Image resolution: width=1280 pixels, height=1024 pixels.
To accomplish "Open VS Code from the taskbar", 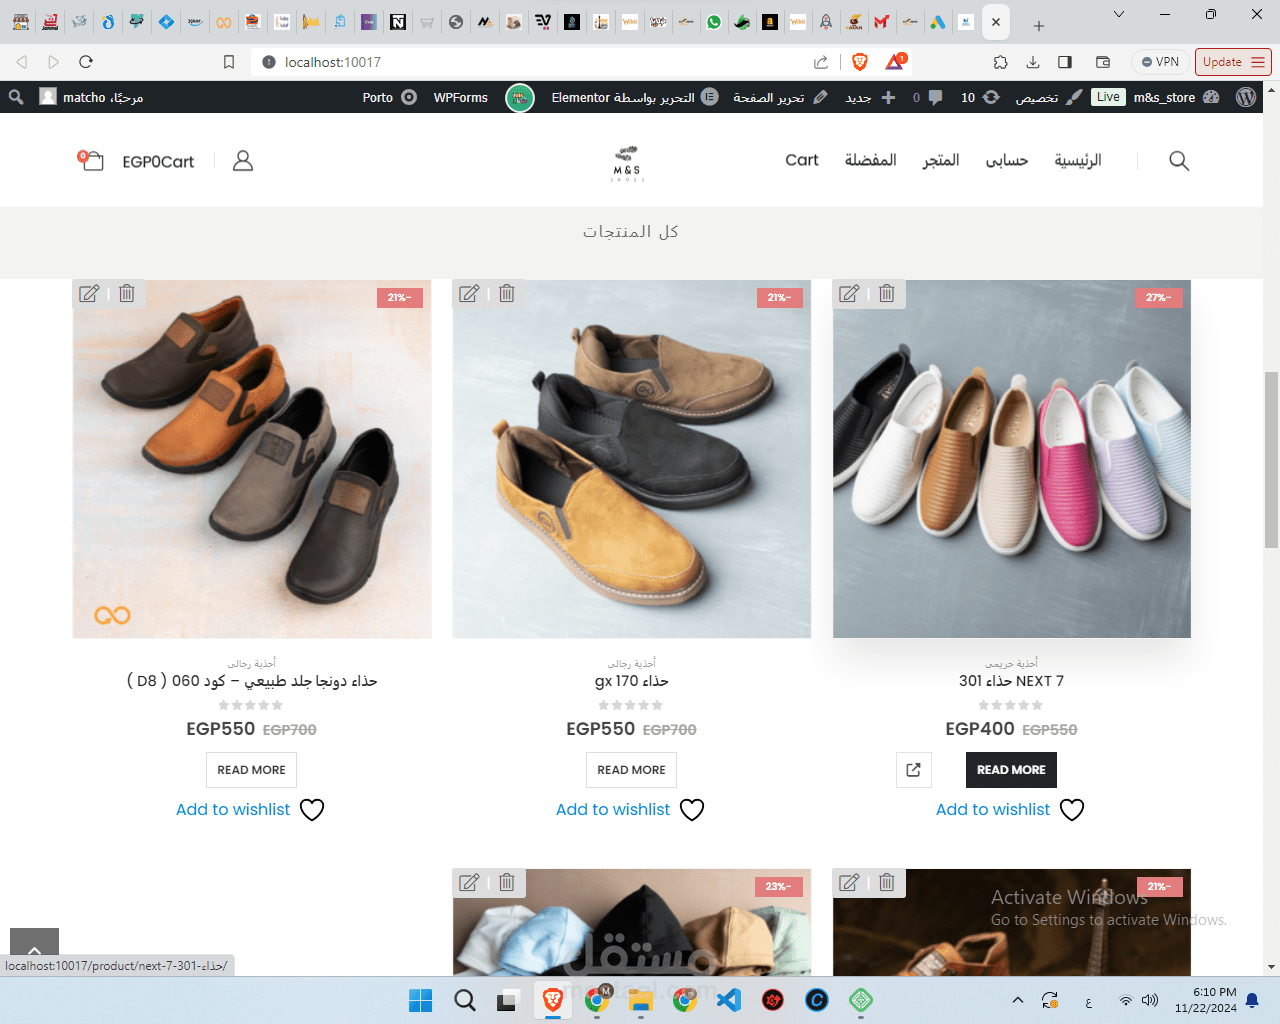I will (729, 1000).
